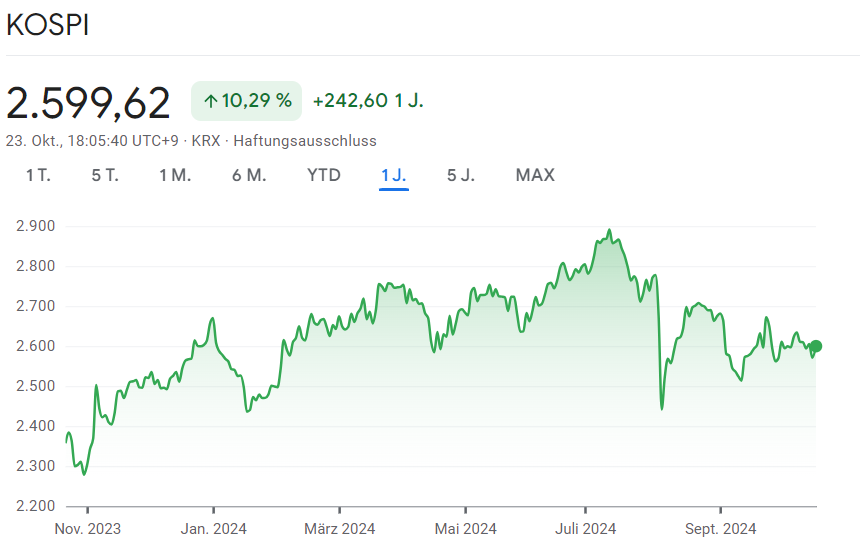This screenshot has width=860, height=551.
Task: Click the KRX exchange label
Action: point(206,141)
